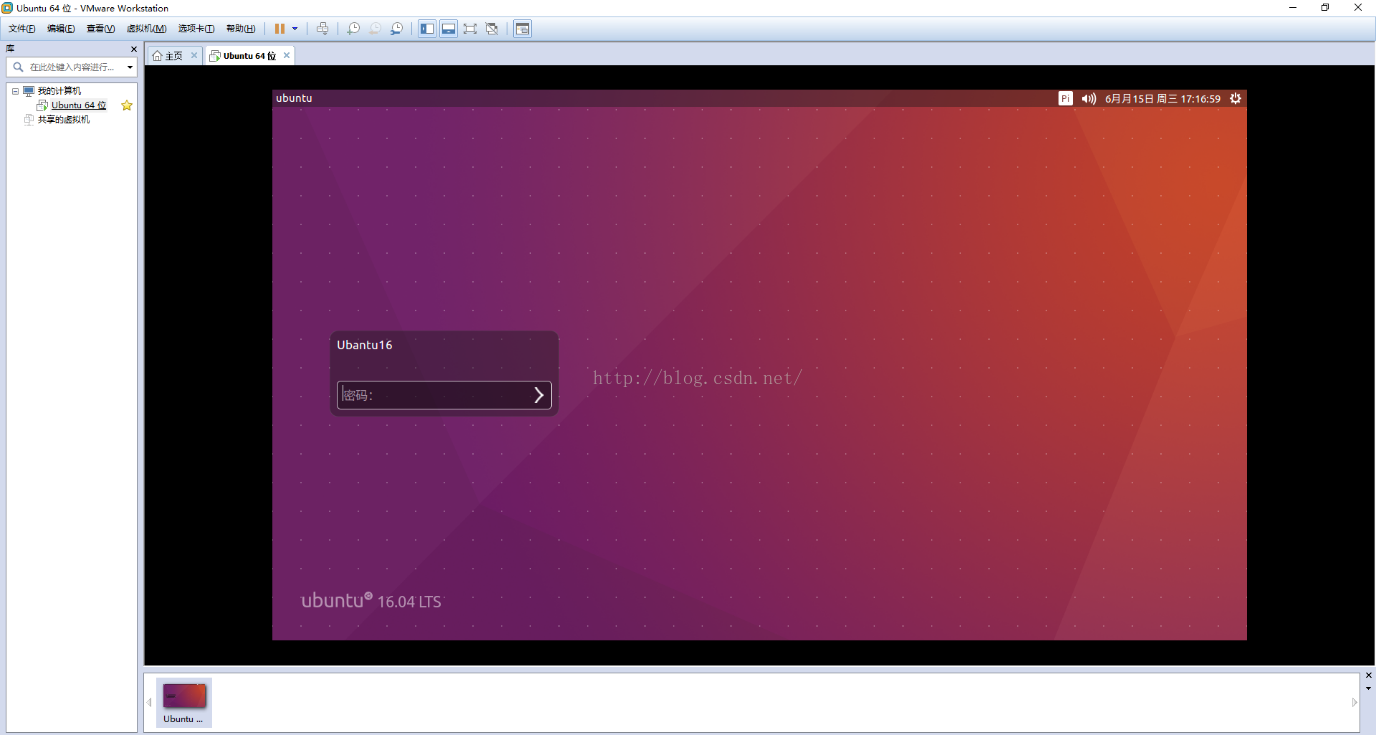Submit login with the arrow button
Viewport: 1376px width, 735px height.
[x=539, y=395]
